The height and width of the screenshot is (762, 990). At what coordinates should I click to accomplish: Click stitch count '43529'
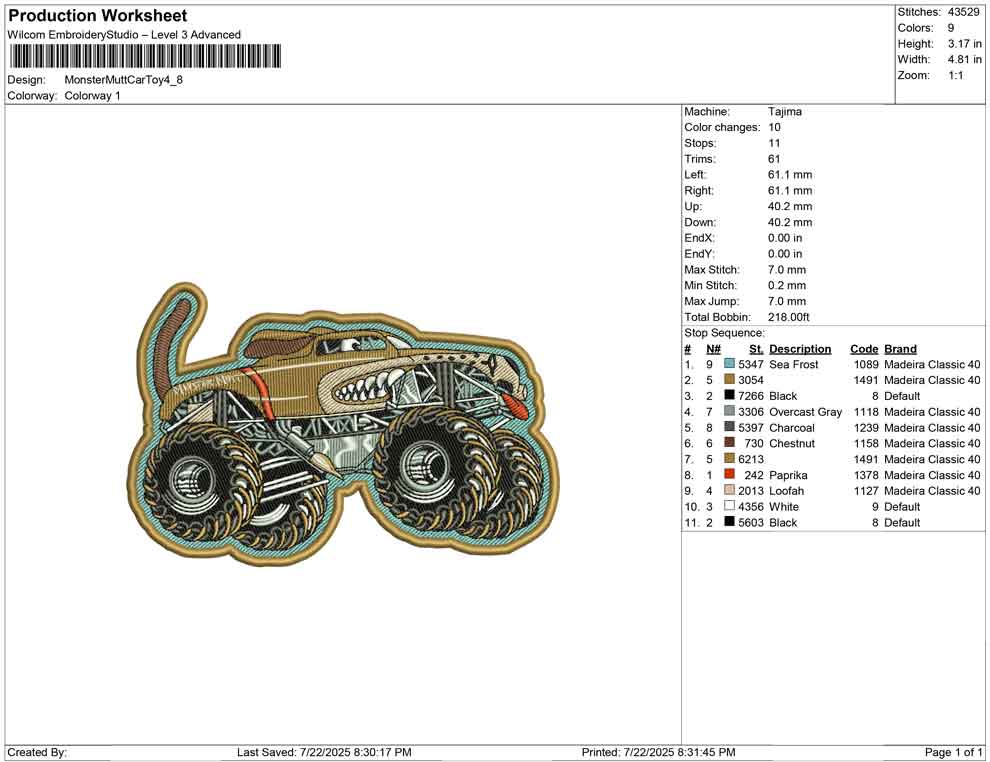click(963, 12)
